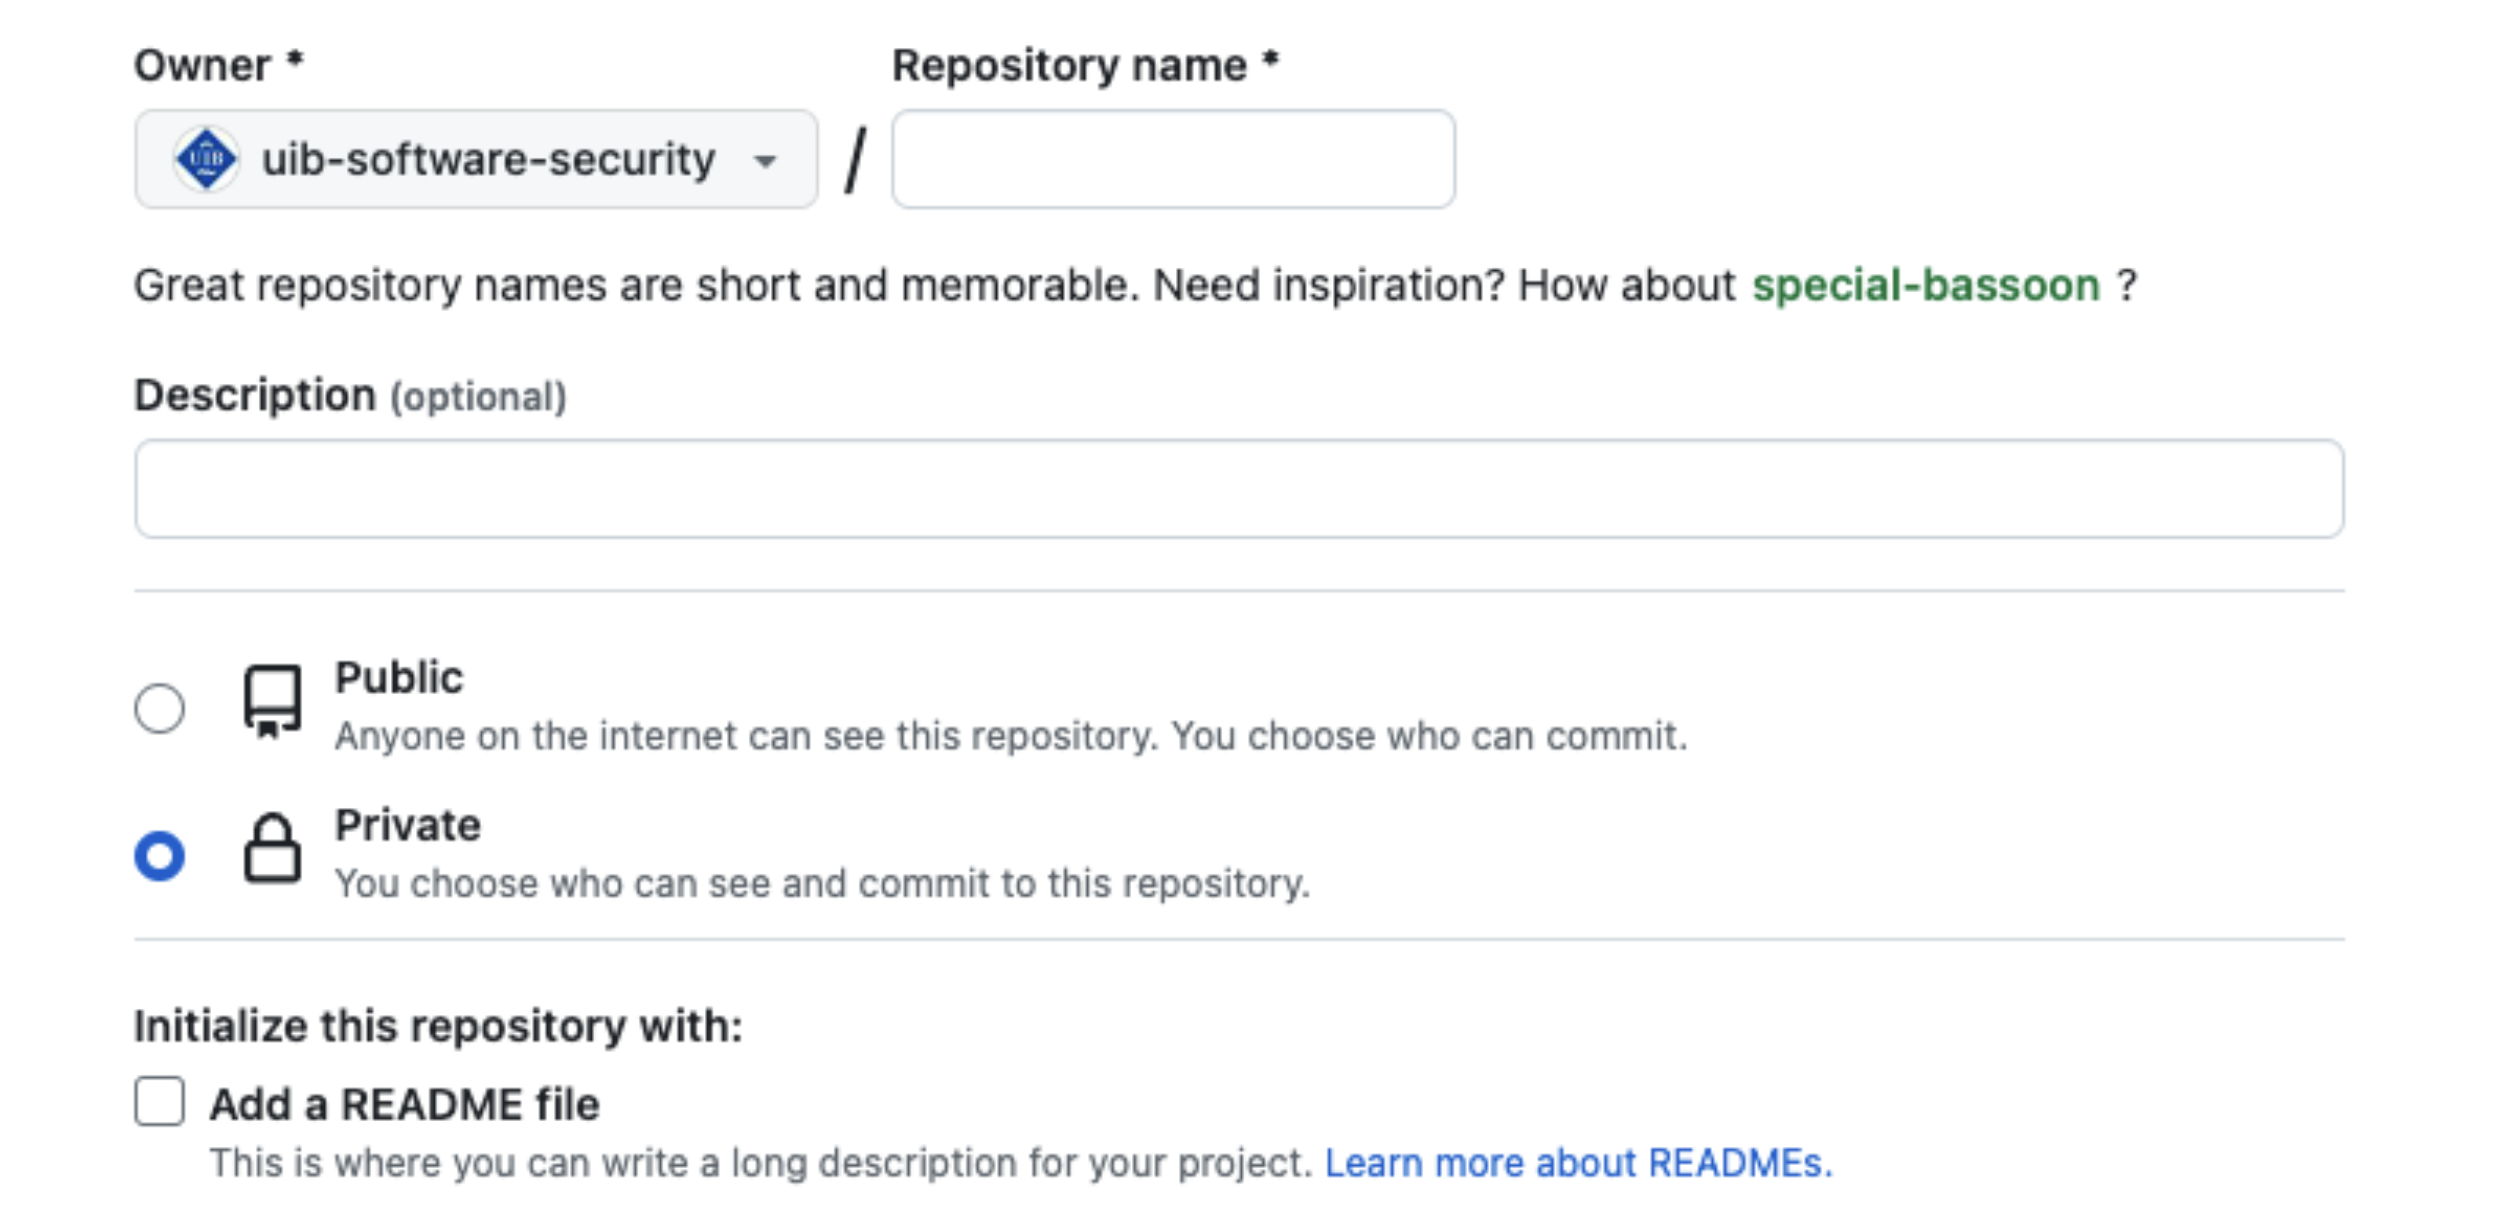
Task: Click into the Description input box
Action: (x=1238, y=489)
